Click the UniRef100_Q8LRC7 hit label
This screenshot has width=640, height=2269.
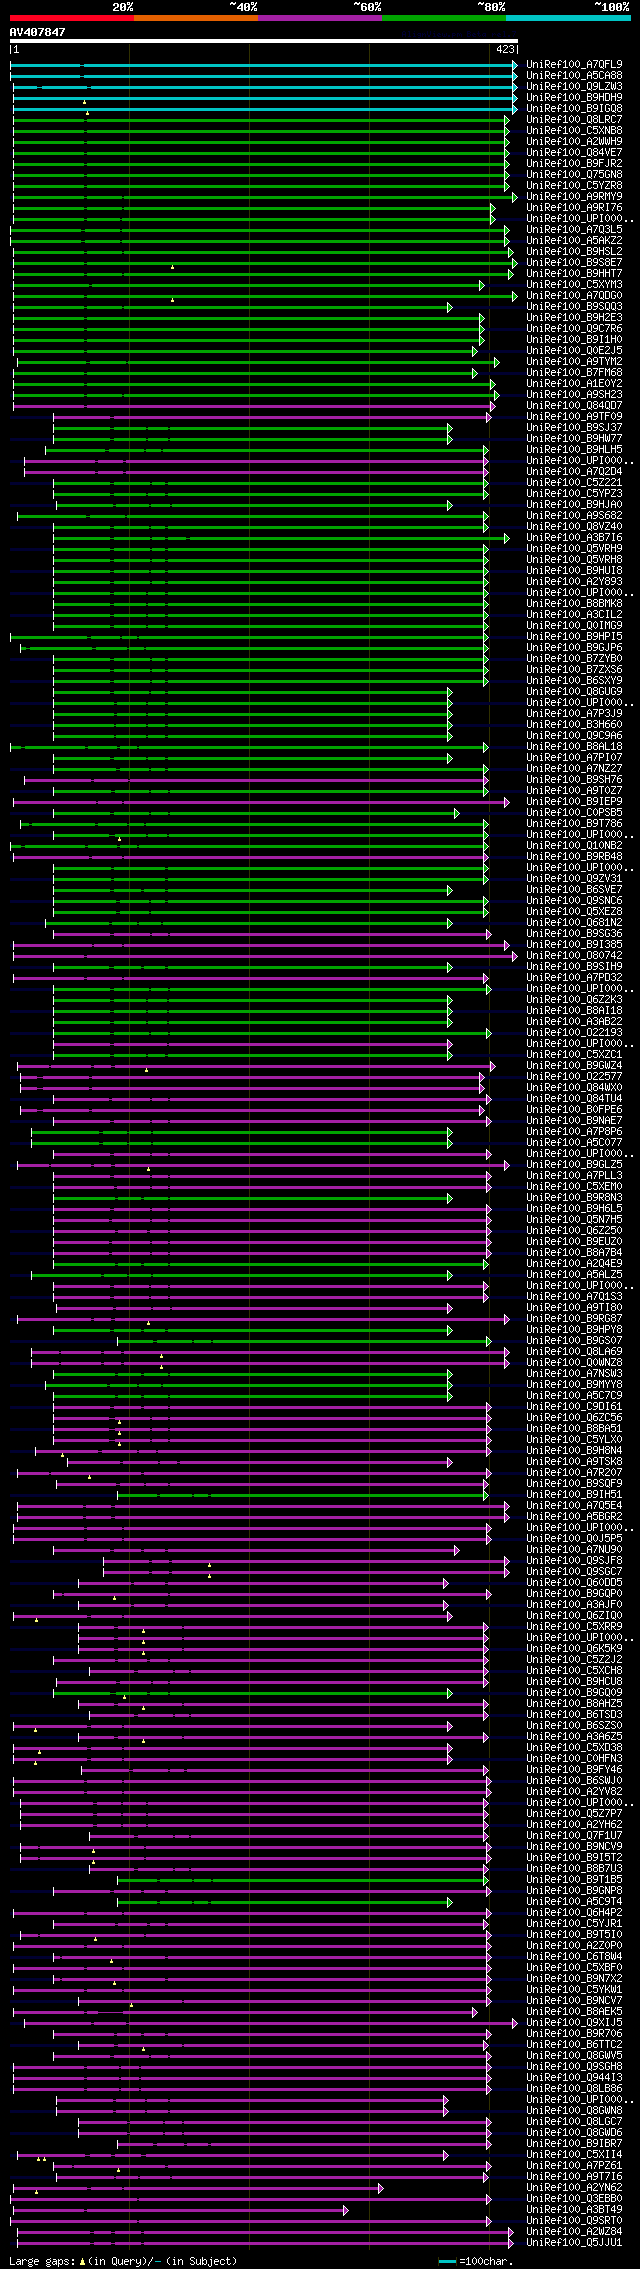point(574,119)
